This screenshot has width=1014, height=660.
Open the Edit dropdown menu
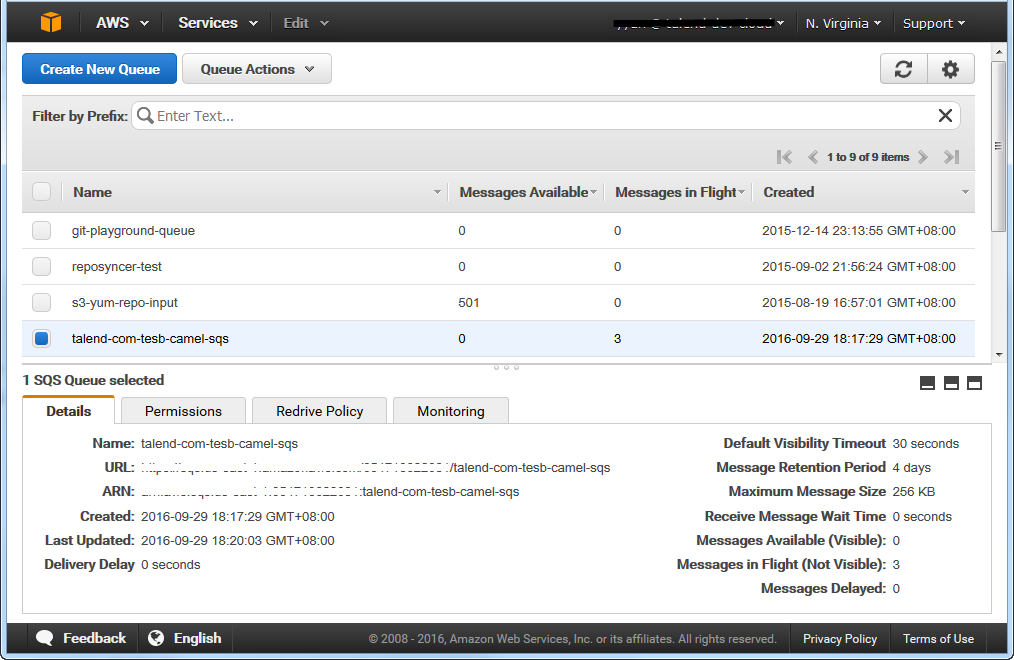(306, 23)
